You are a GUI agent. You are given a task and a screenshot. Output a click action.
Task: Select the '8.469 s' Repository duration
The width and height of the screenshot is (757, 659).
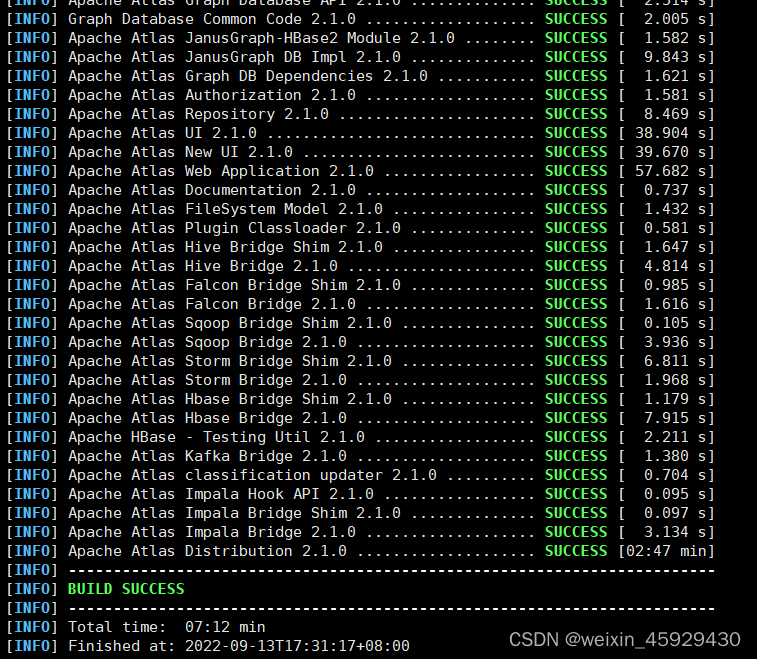point(675,114)
